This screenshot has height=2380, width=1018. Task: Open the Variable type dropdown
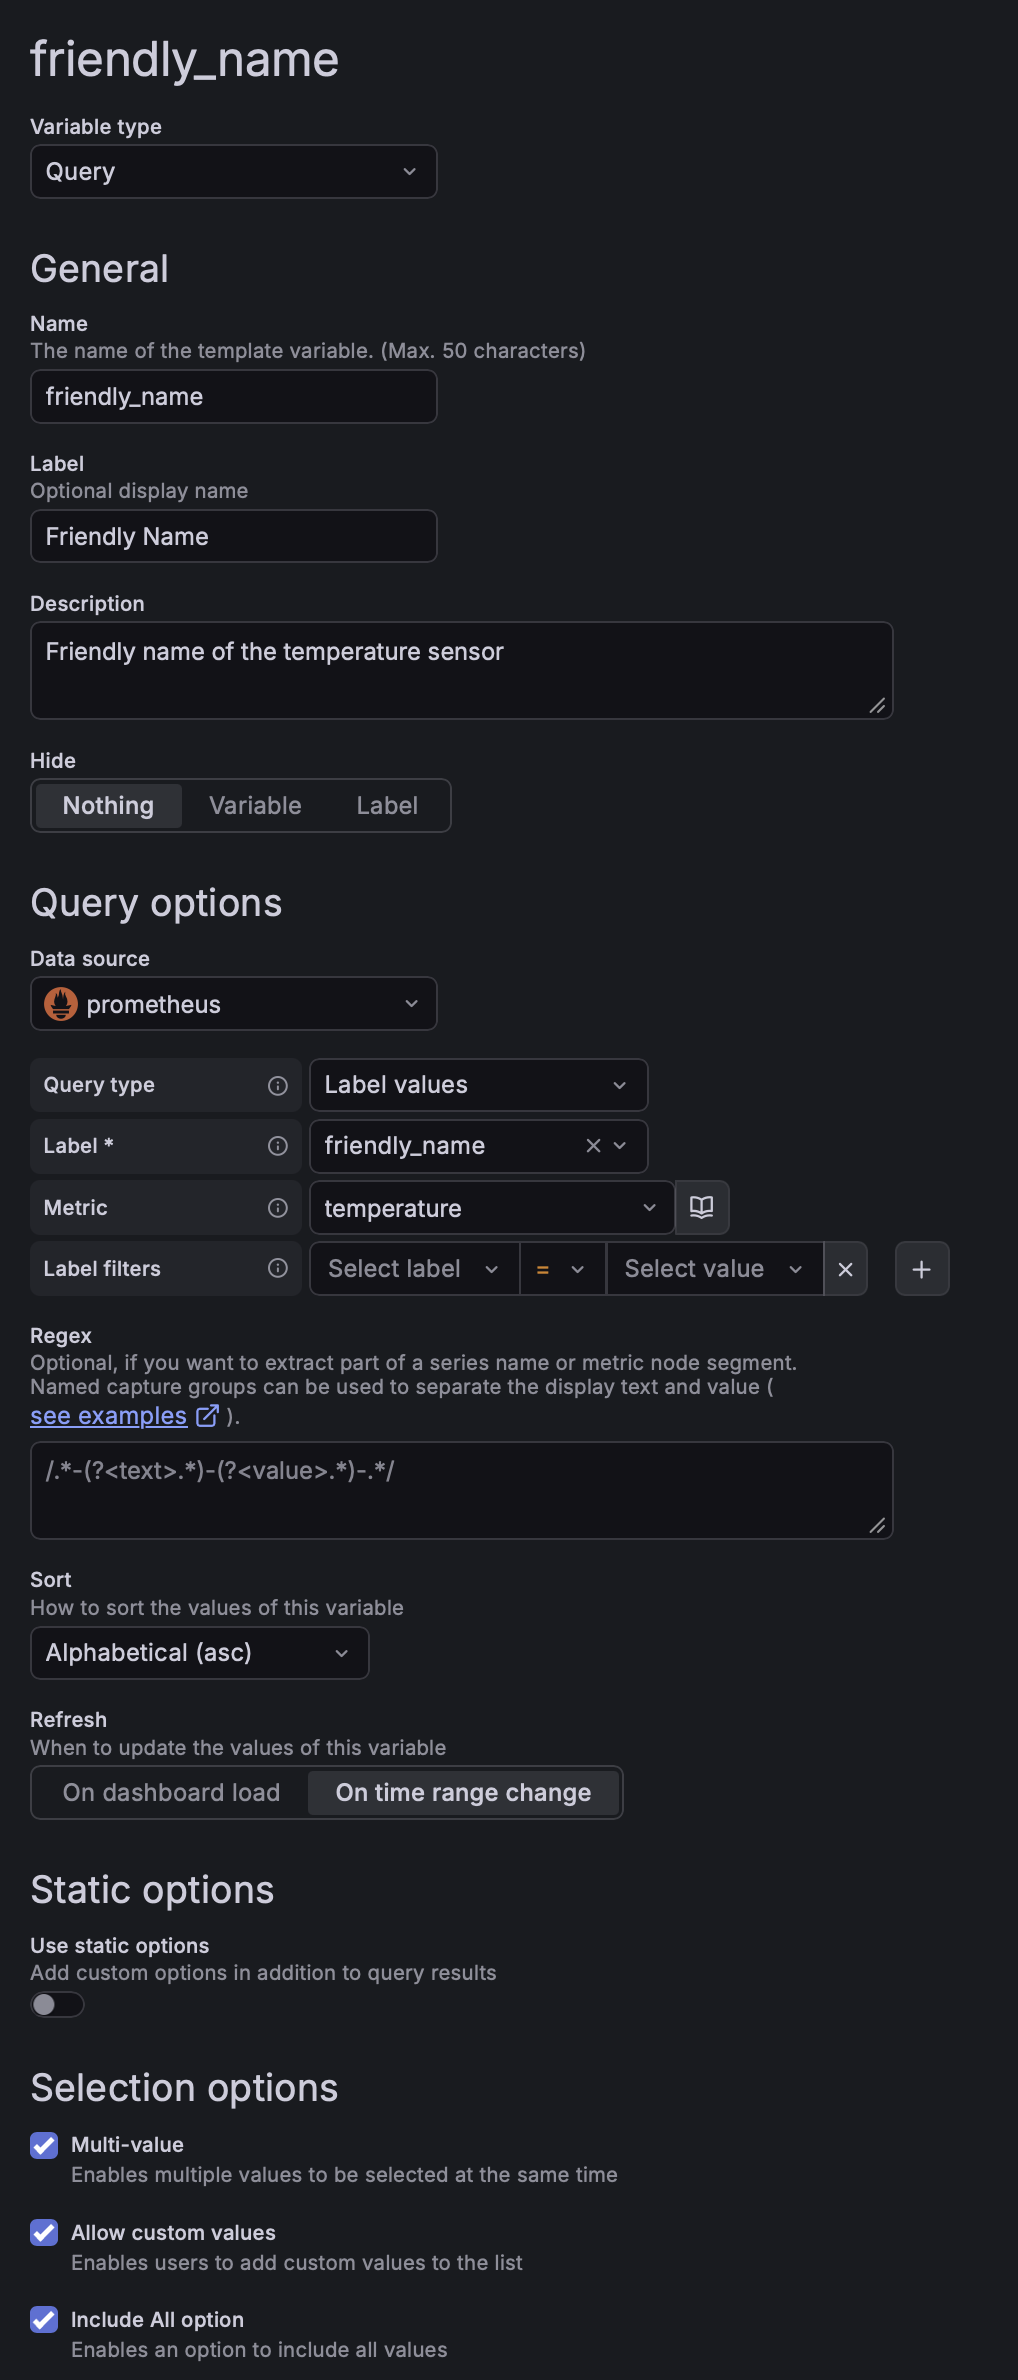(x=234, y=172)
